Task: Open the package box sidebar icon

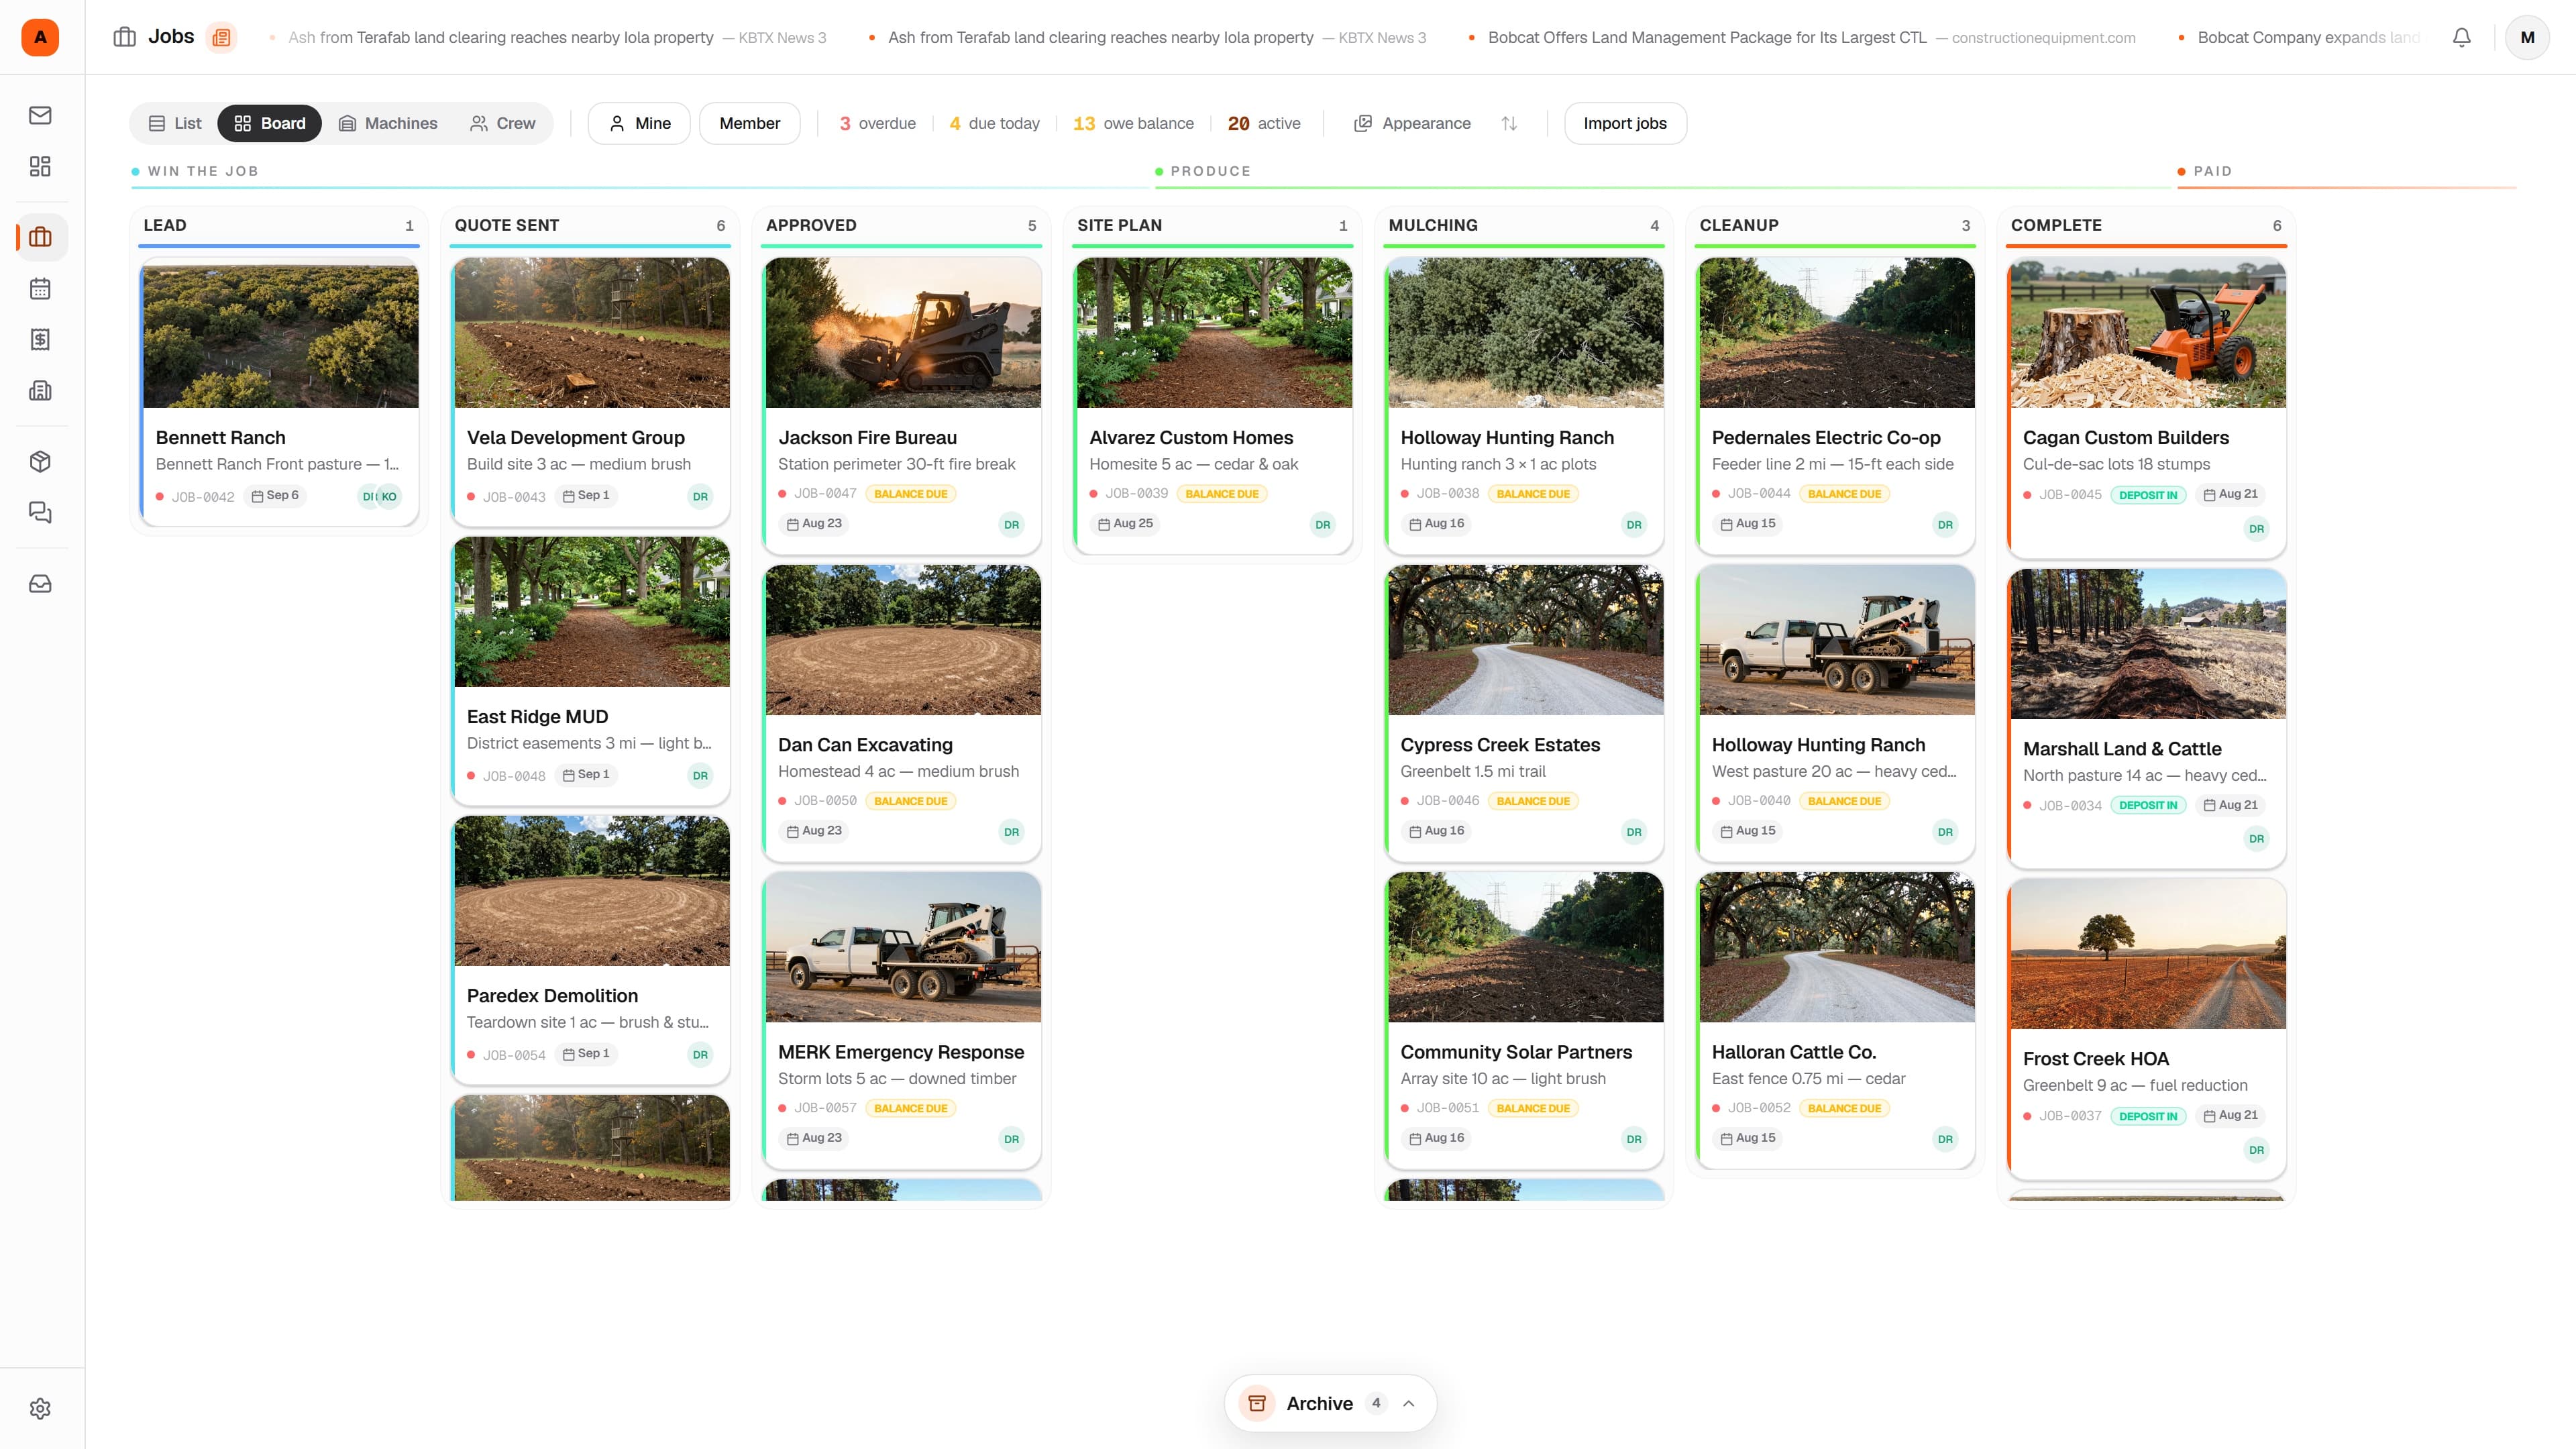Action: tap(40, 462)
